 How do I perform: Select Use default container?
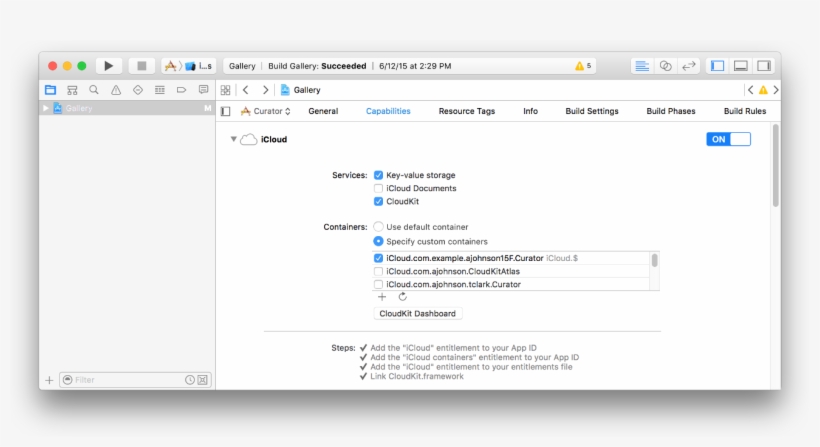coord(378,226)
